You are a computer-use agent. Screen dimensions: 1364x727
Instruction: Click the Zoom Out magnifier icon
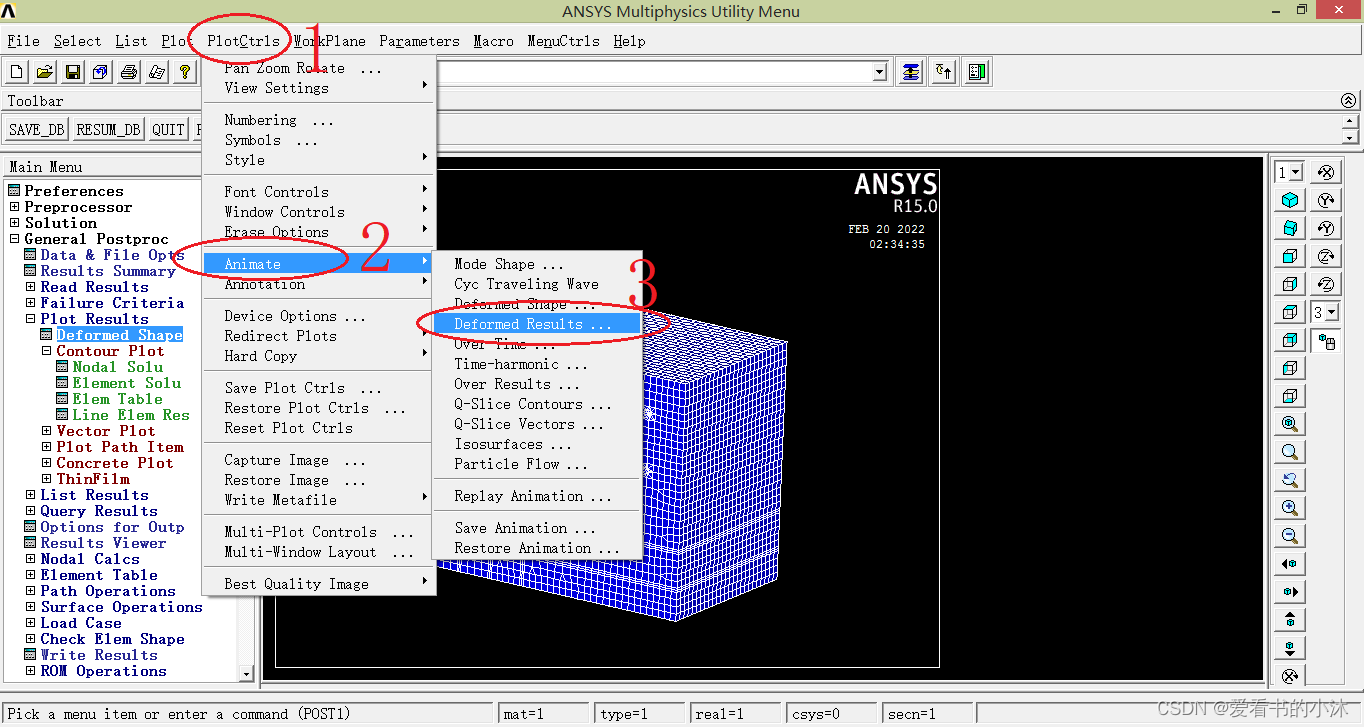(x=1290, y=536)
